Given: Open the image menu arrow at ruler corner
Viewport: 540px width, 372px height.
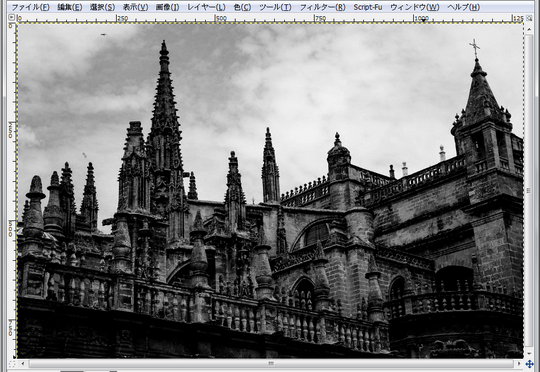Looking at the screenshot, I should (x=11, y=17).
